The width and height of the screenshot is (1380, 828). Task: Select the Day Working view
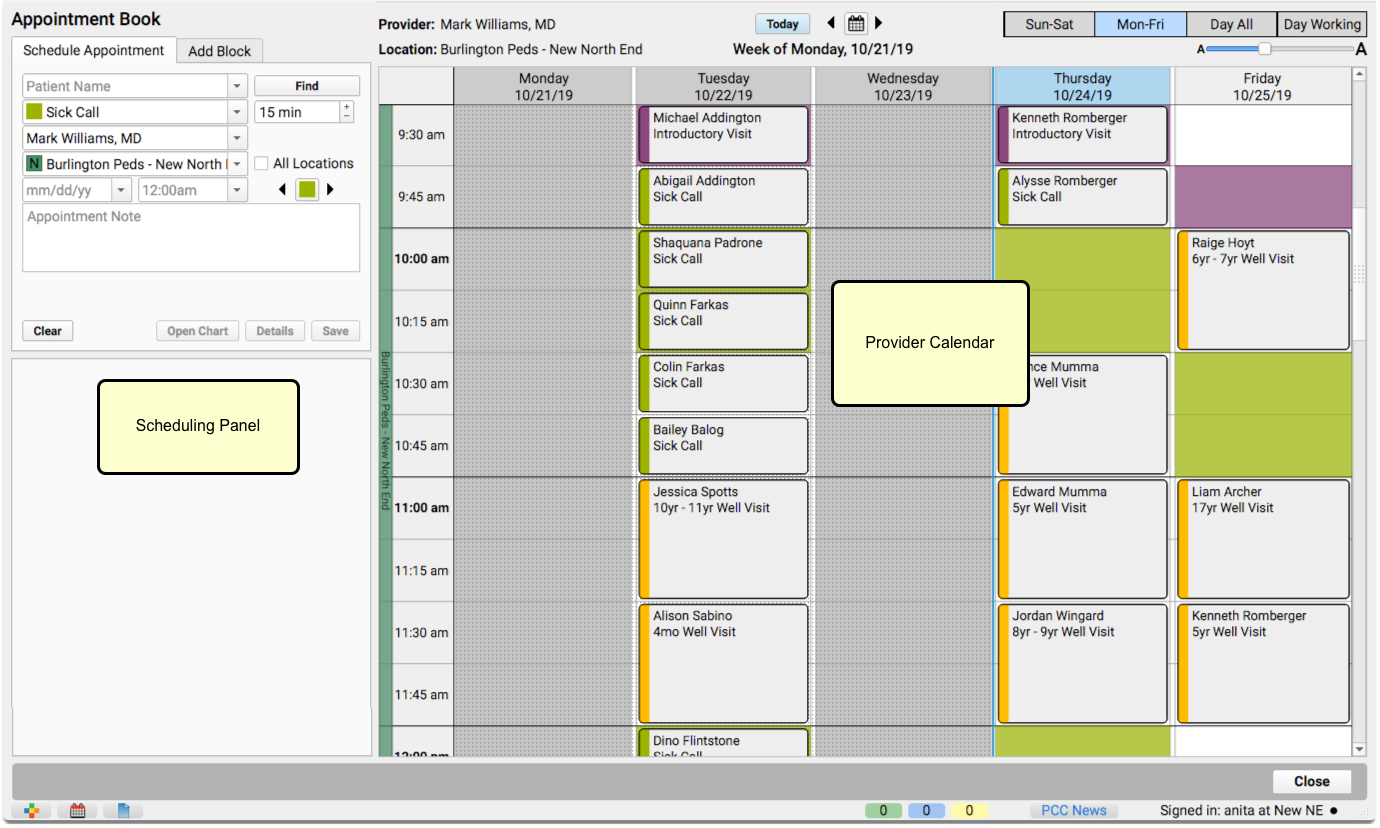click(1322, 24)
